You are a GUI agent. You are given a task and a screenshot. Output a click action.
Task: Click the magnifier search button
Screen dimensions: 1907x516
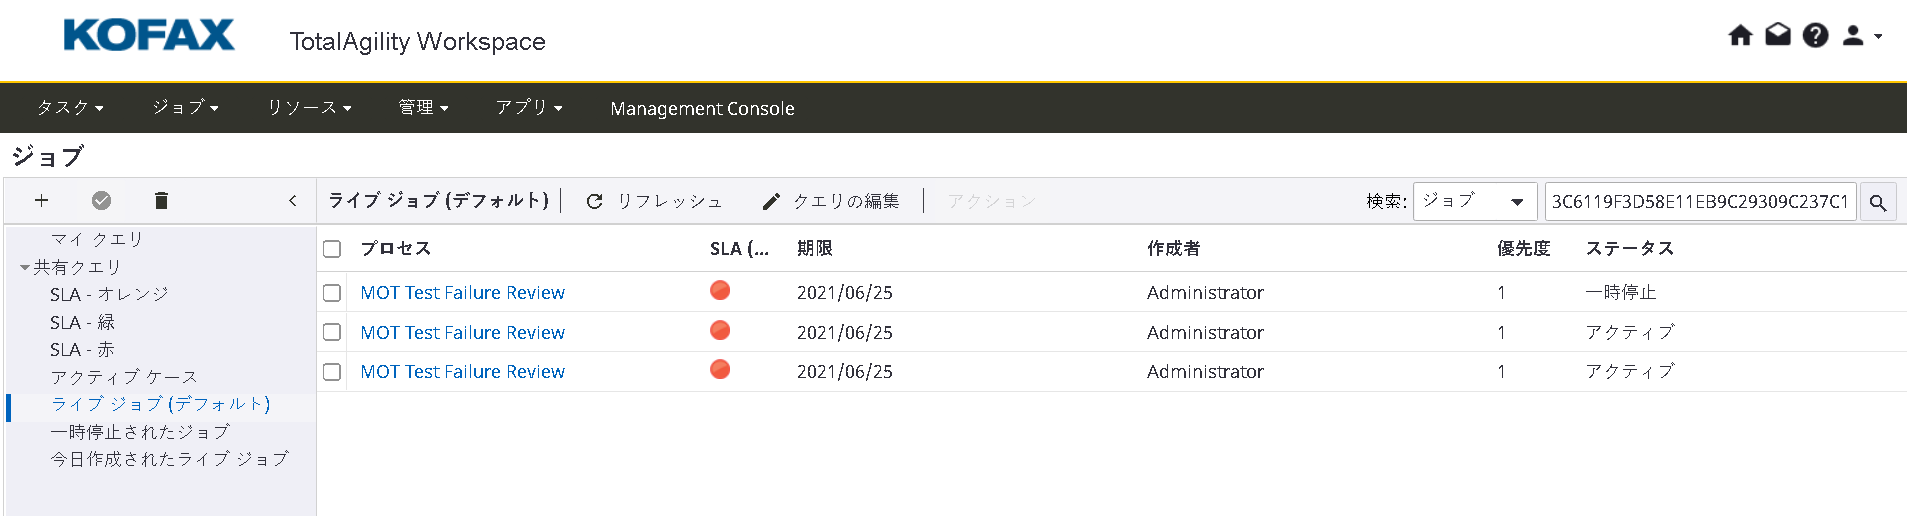pyautogui.click(x=1877, y=202)
